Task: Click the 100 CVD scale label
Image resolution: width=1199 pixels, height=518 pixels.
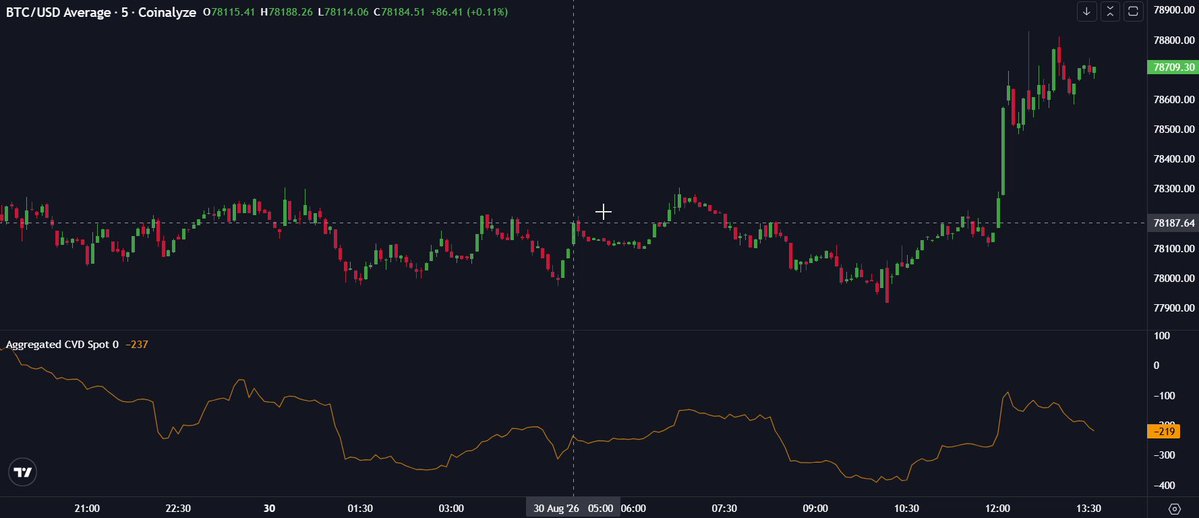Action: click(1162, 336)
